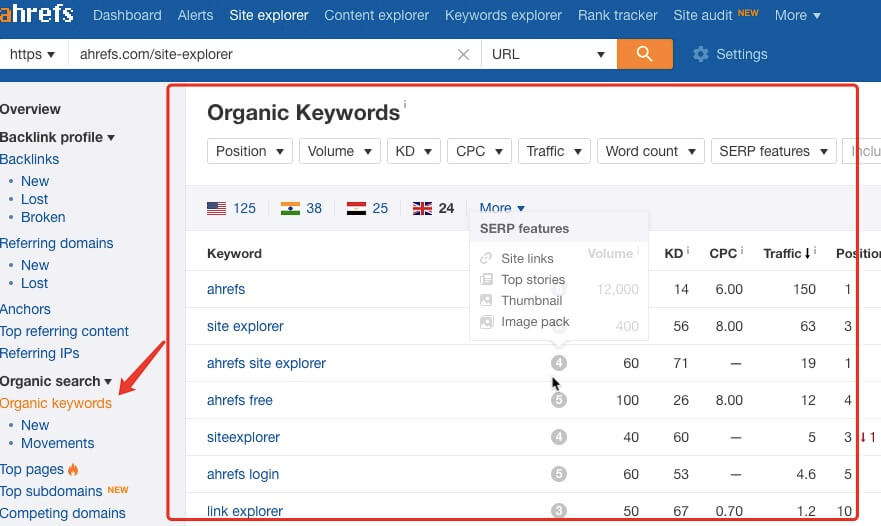Click the info icon beside KD header
The width and height of the screenshot is (881, 526).
tap(688, 251)
